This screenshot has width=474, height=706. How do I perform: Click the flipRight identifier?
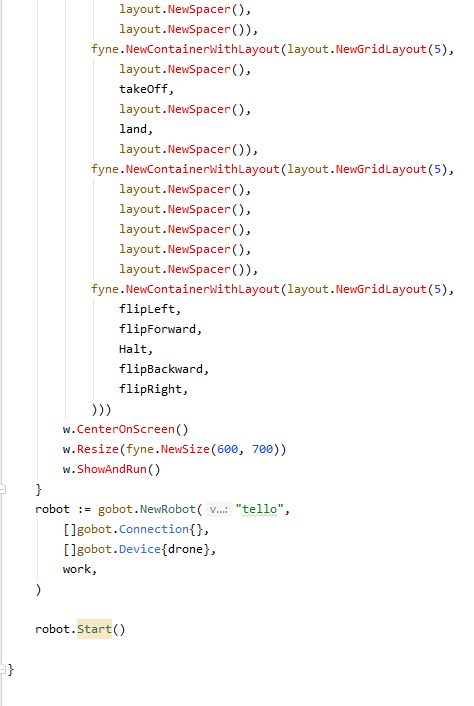click(151, 389)
